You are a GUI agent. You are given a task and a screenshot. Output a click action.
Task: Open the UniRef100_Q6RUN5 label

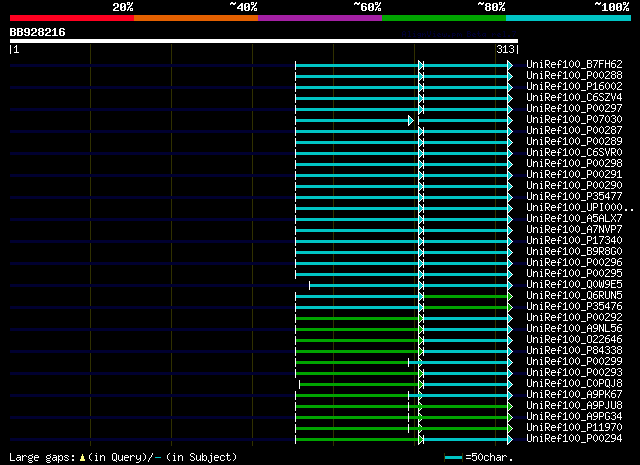pyautogui.click(x=574, y=296)
